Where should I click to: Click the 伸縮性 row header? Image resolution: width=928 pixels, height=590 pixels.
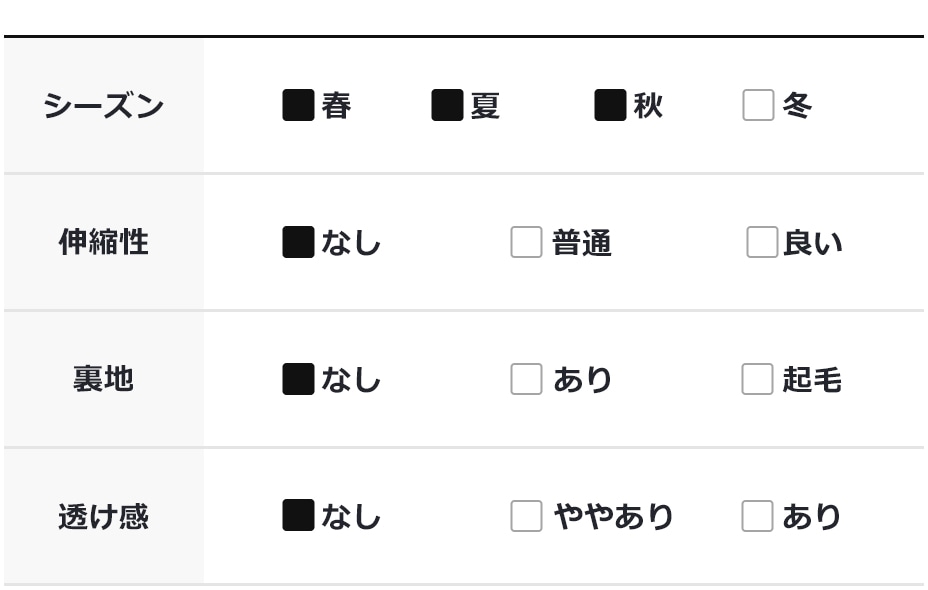pos(103,242)
